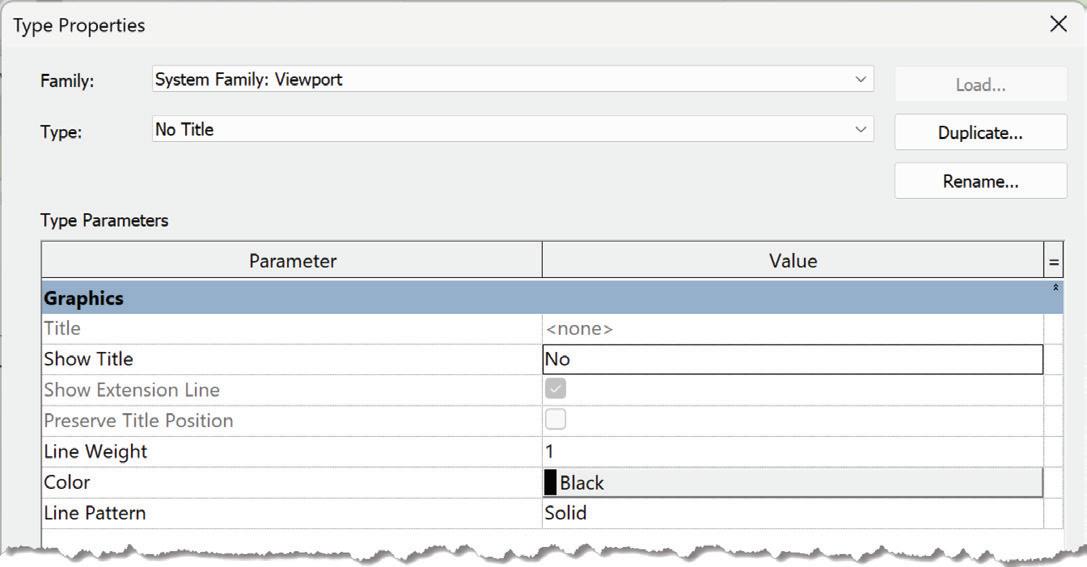The width and height of the screenshot is (1087, 567).
Task: Click the Parameter column header
Action: click(292, 261)
